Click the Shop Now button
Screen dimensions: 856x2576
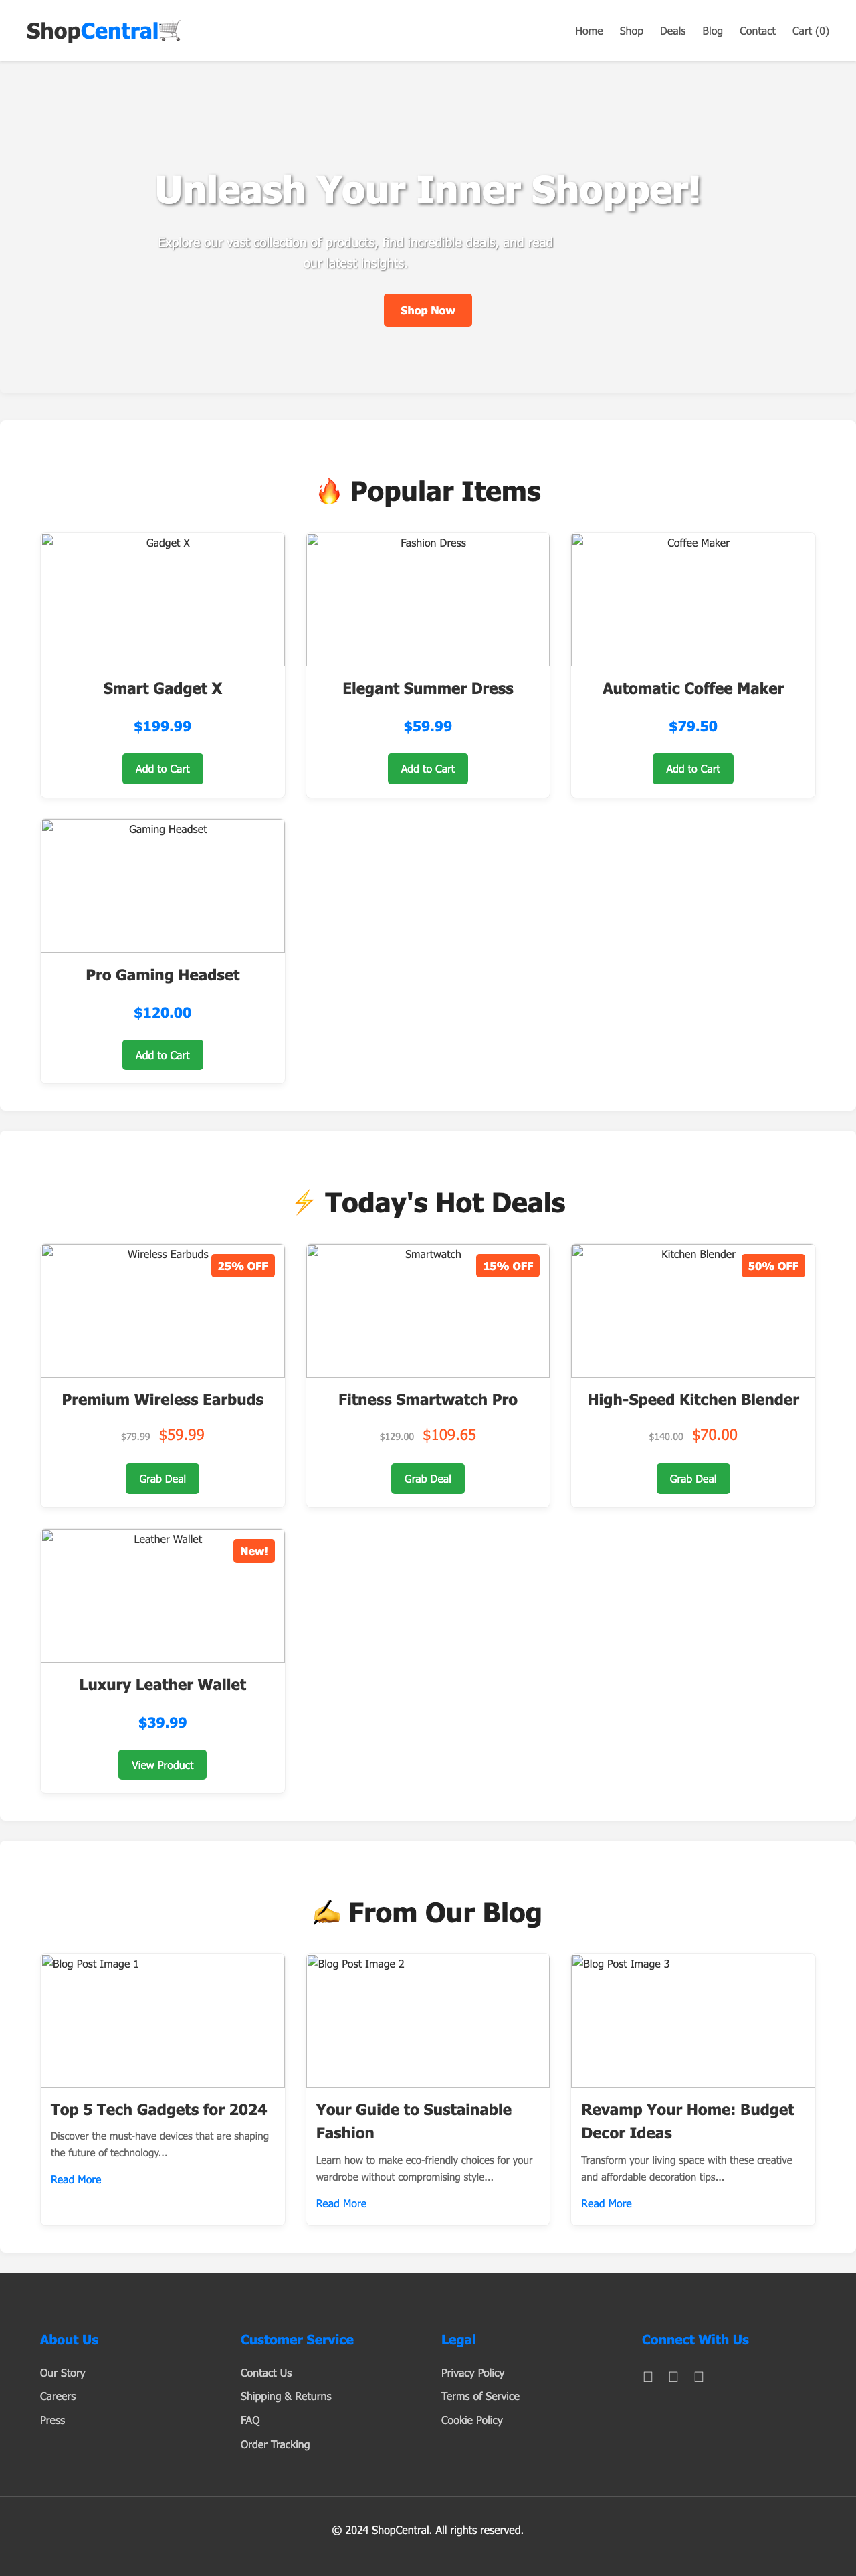[427, 310]
